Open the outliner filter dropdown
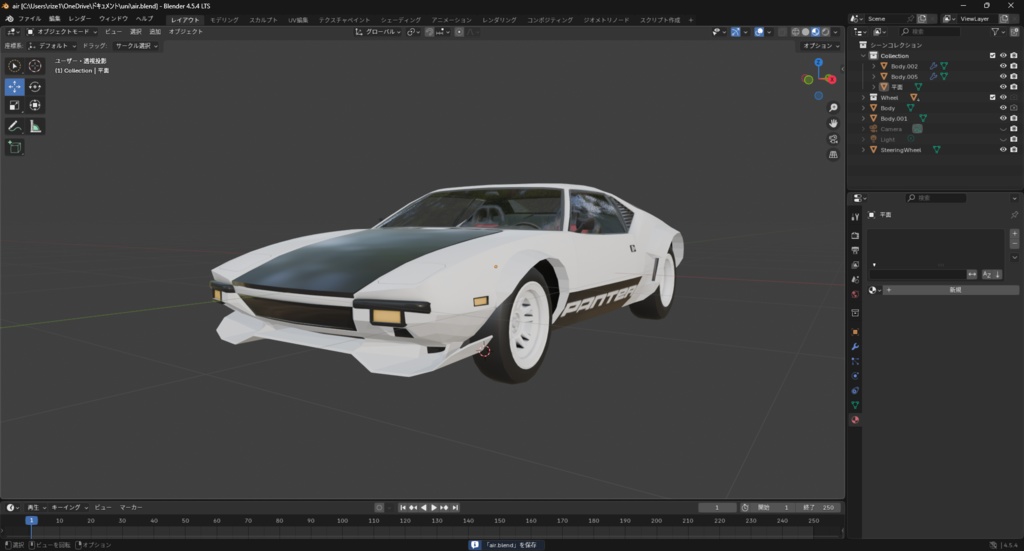 click(x=999, y=31)
